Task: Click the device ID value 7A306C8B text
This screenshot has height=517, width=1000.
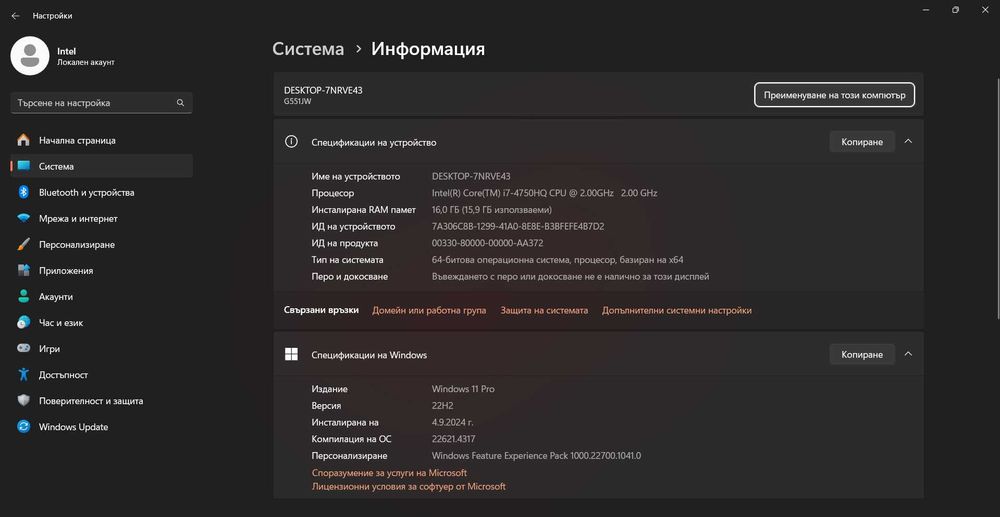Action: (x=518, y=226)
